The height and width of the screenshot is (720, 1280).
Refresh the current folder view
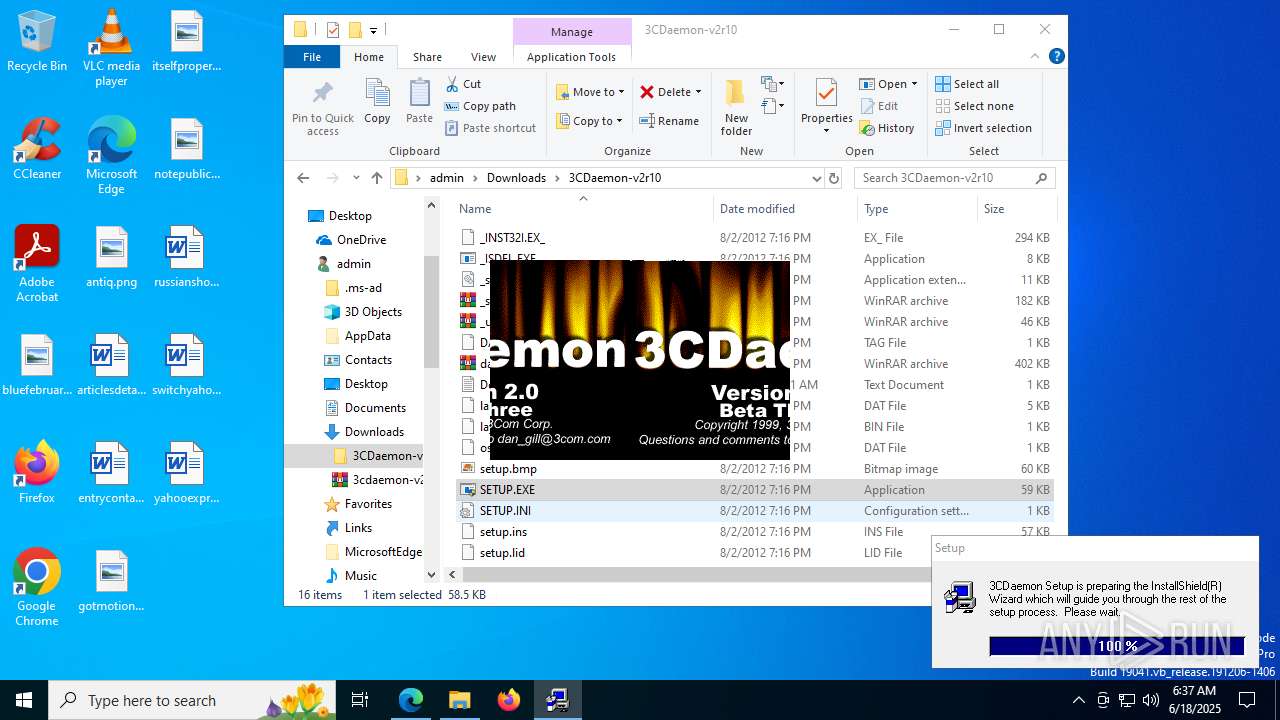pos(834,178)
